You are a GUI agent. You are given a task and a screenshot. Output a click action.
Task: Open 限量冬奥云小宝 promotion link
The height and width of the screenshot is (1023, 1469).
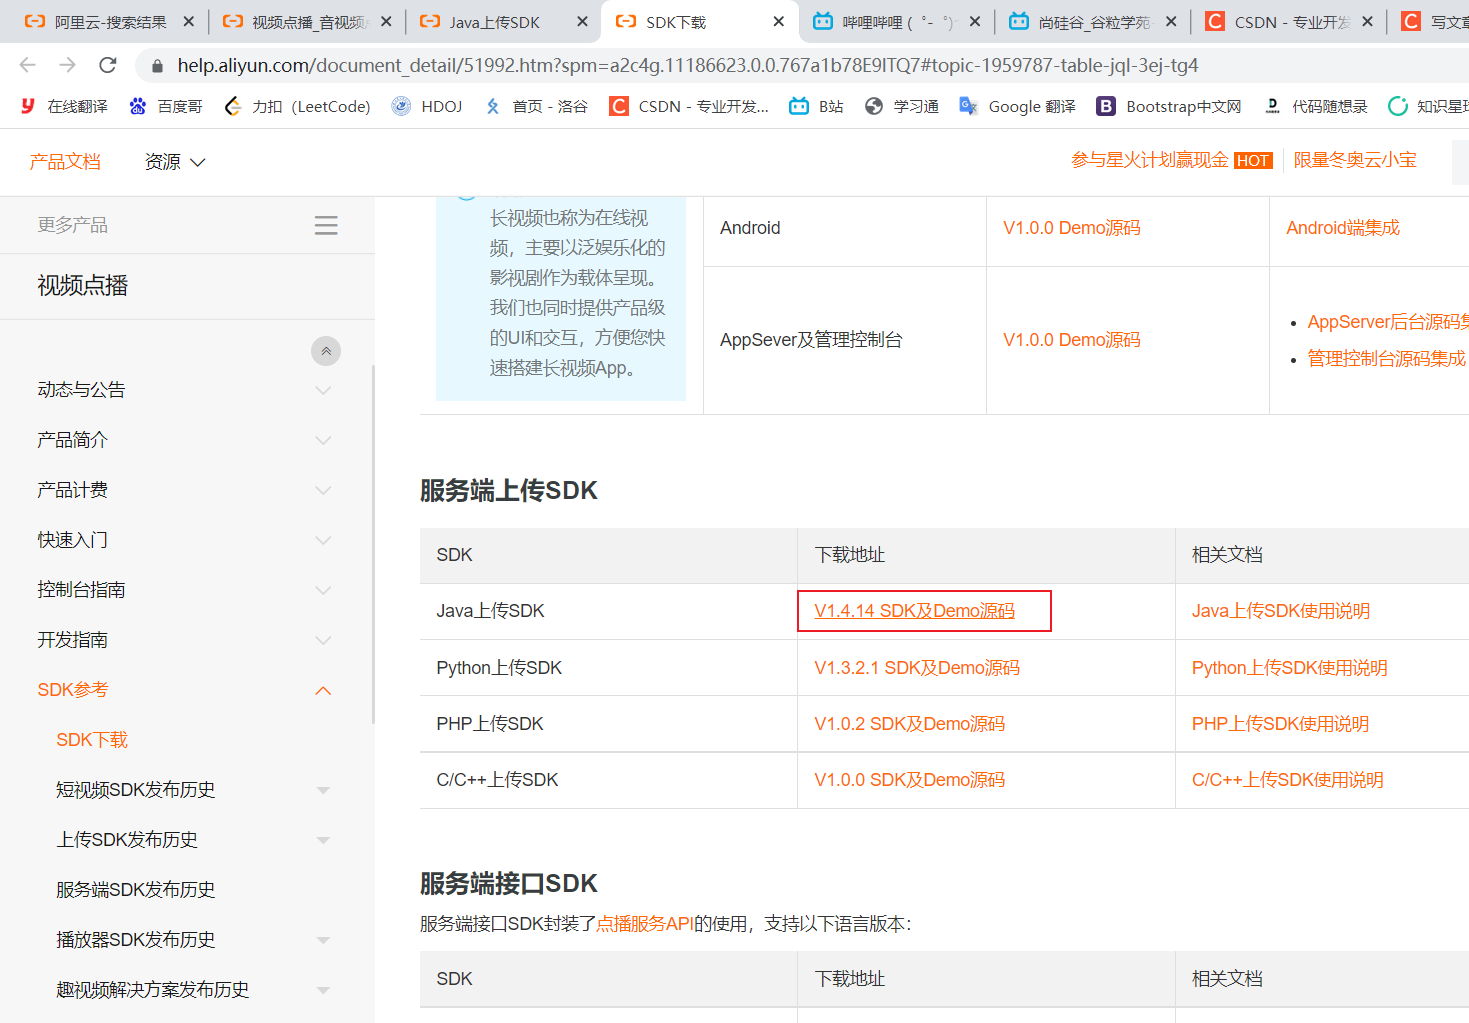1355,160
